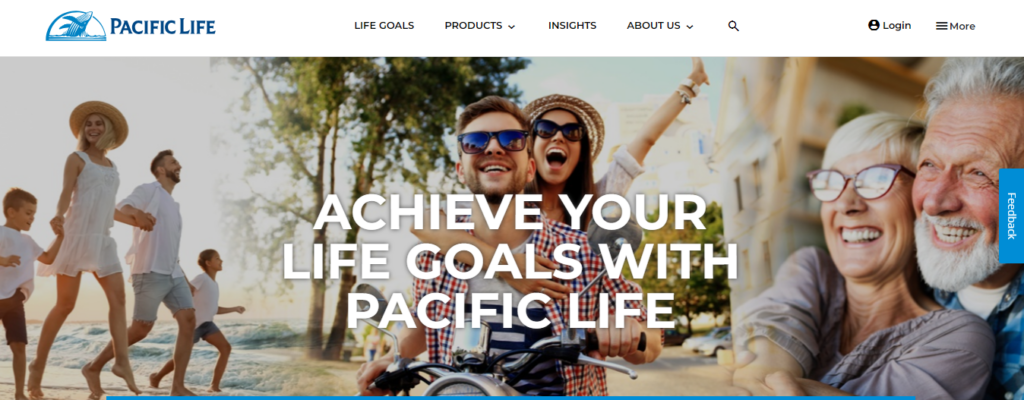1024x400 pixels.
Task: Open the hamburger menu icon beside More
Action: pos(941,26)
